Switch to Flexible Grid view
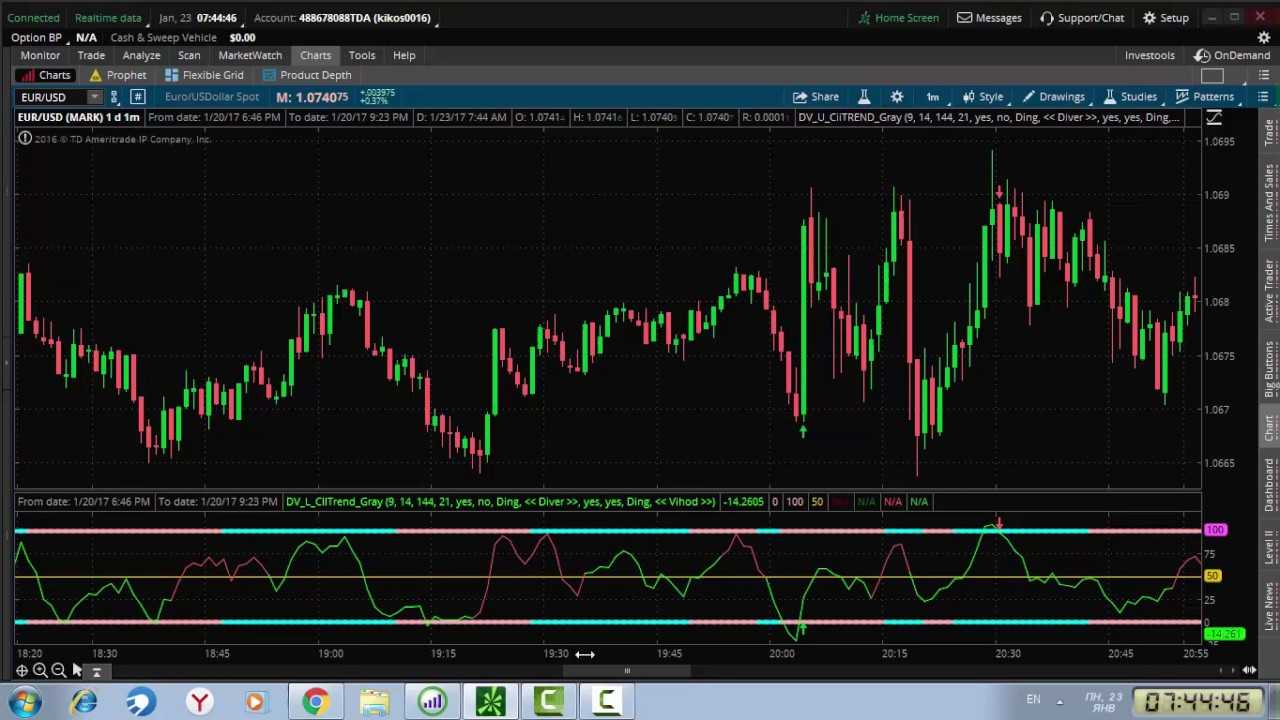Screen dimensions: 1280x720 tap(204, 75)
